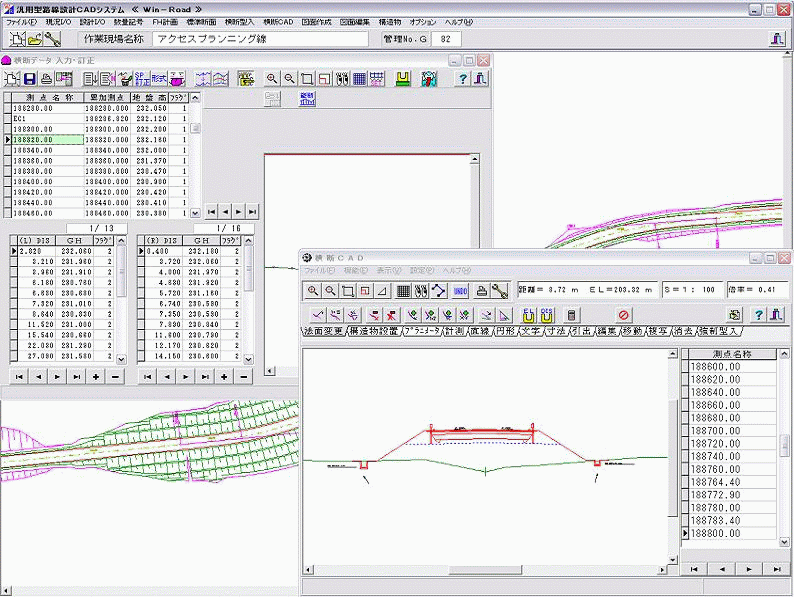Click the save floppy disk icon
Screen dimensions: 794x597
pos(30,79)
